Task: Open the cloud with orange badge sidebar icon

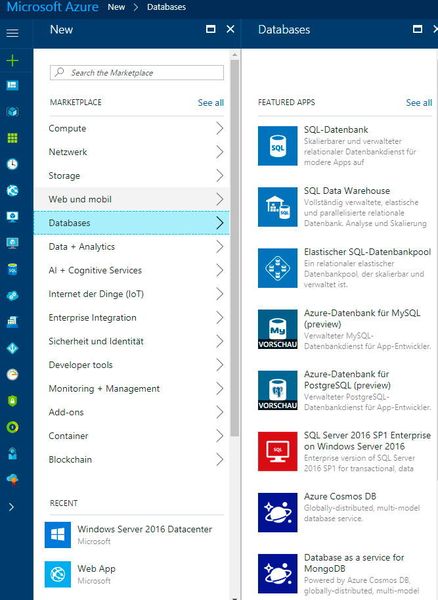Action: coord(12,479)
